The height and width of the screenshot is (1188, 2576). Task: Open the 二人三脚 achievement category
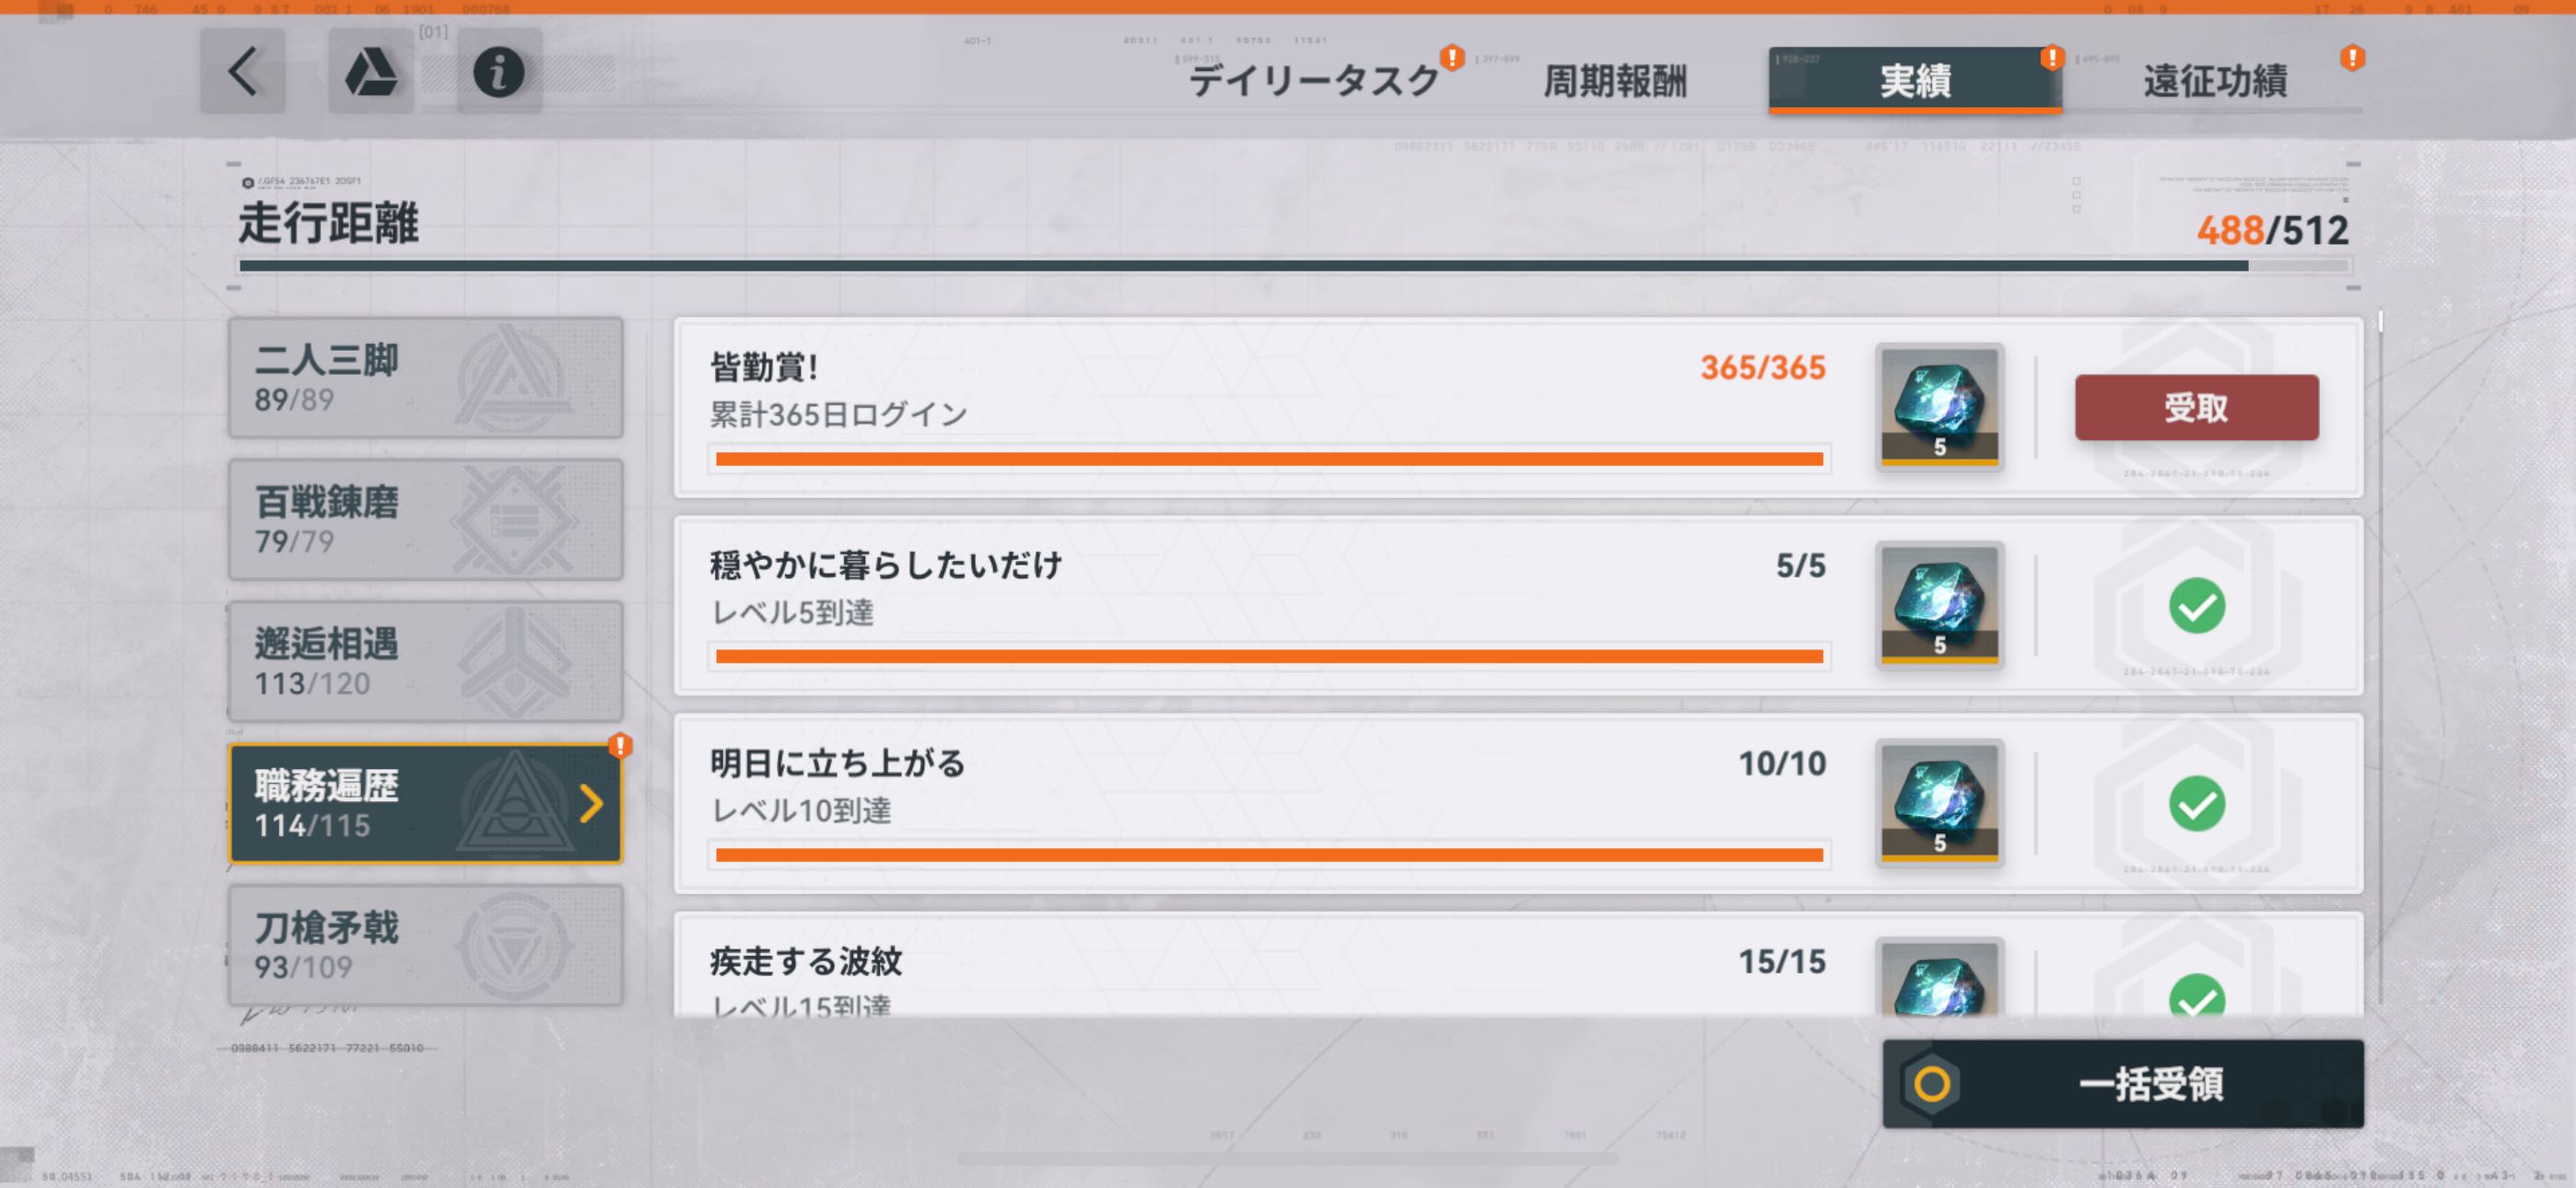click(425, 378)
